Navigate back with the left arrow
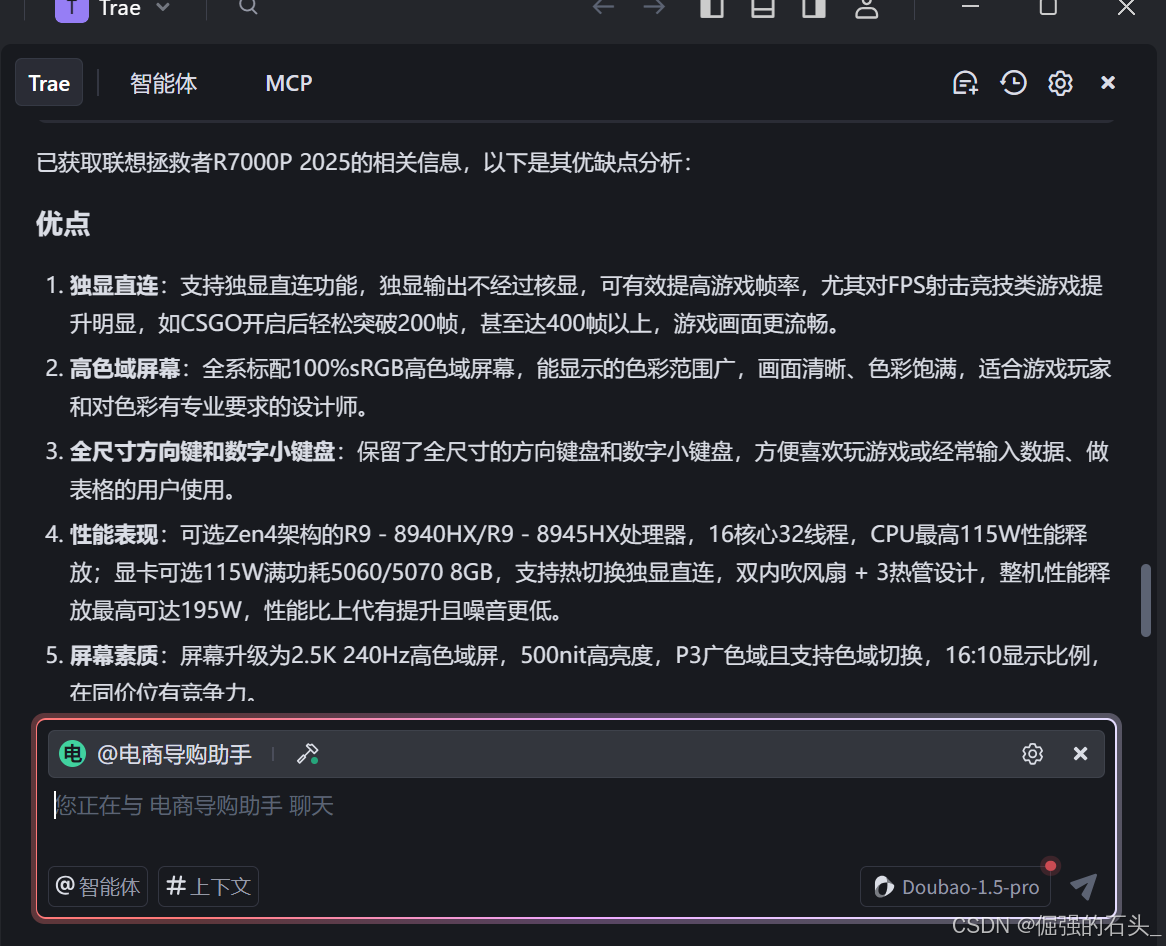 603,7
